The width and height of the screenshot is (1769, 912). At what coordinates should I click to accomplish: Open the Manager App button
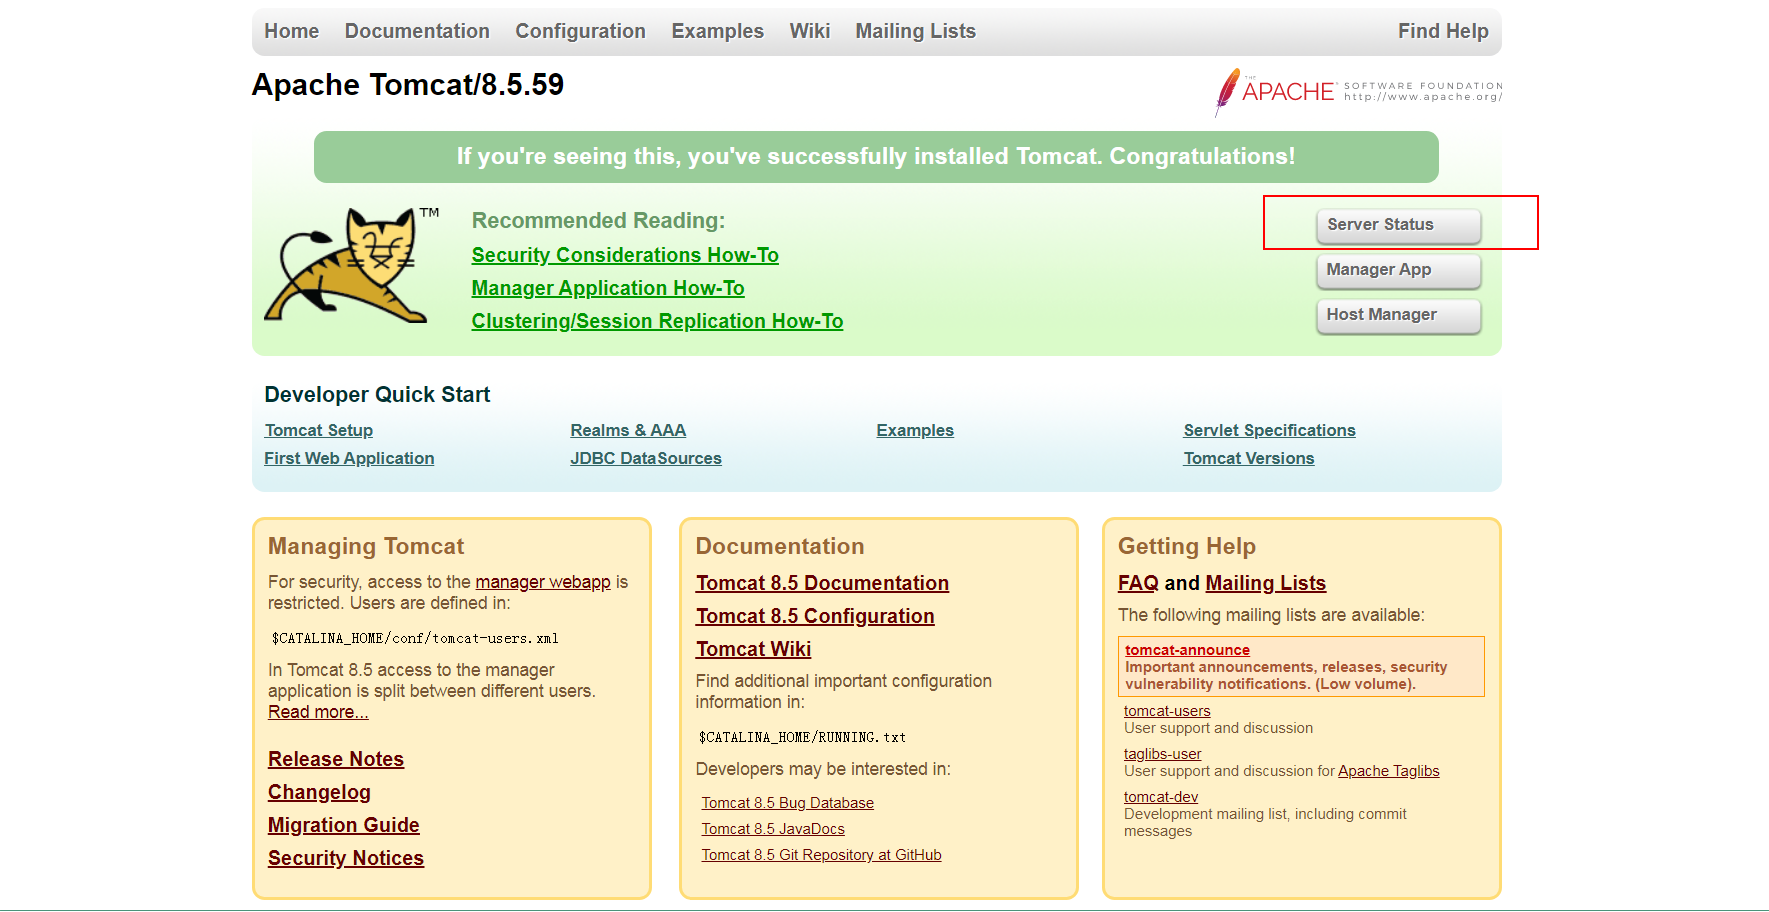click(1398, 270)
